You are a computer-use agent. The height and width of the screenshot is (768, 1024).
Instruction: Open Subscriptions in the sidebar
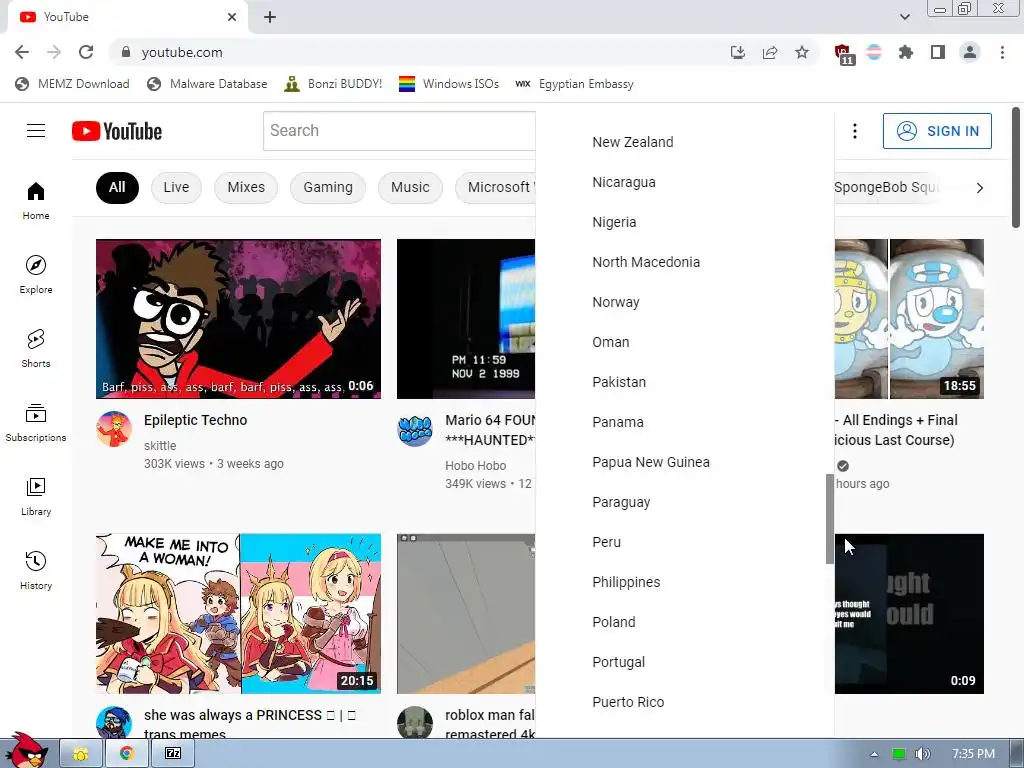click(36, 423)
